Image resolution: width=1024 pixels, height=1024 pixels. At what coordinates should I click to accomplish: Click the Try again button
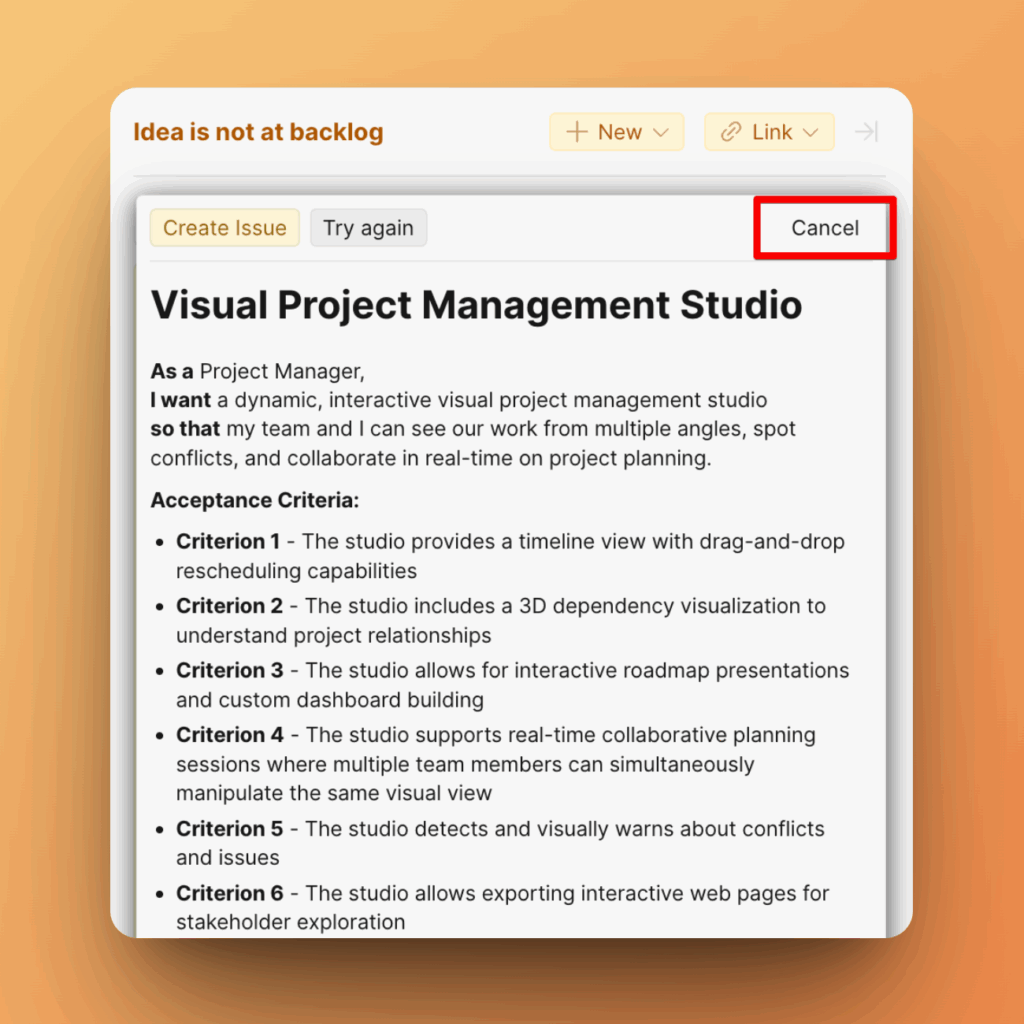(x=368, y=228)
